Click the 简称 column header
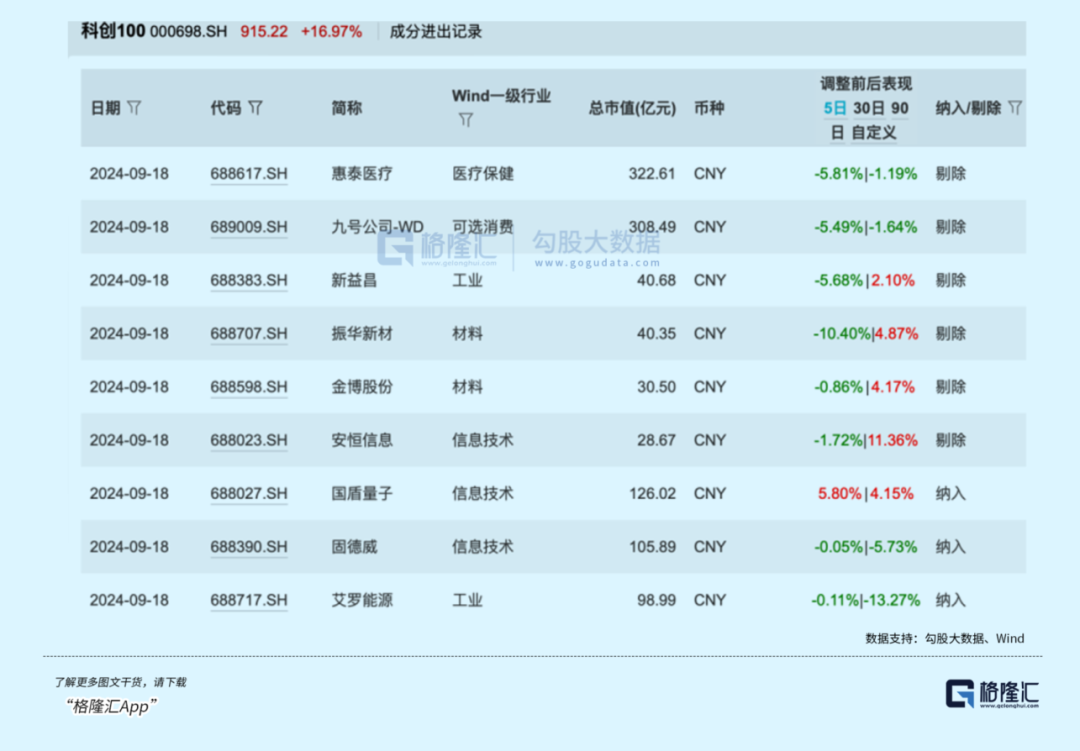The height and width of the screenshot is (751, 1080). [x=346, y=108]
